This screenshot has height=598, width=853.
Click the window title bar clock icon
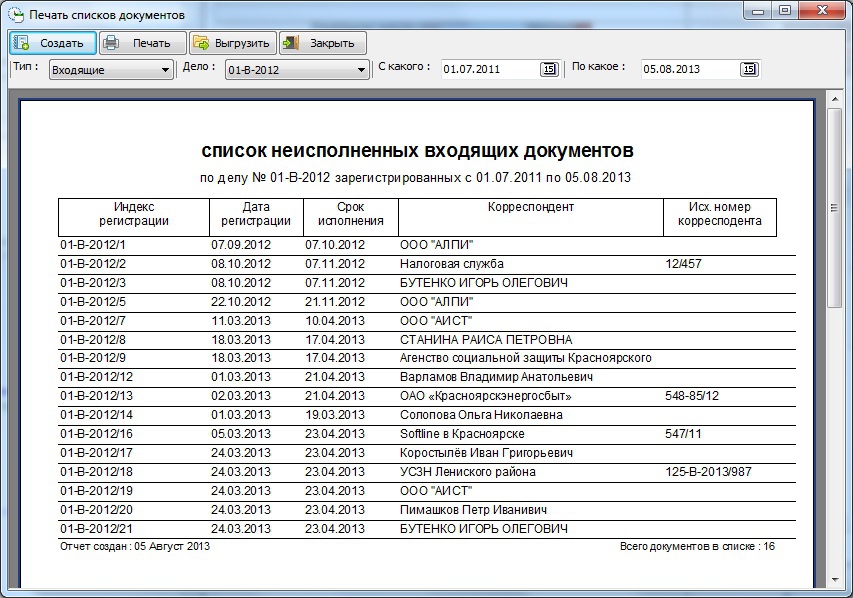click(16, 15)
